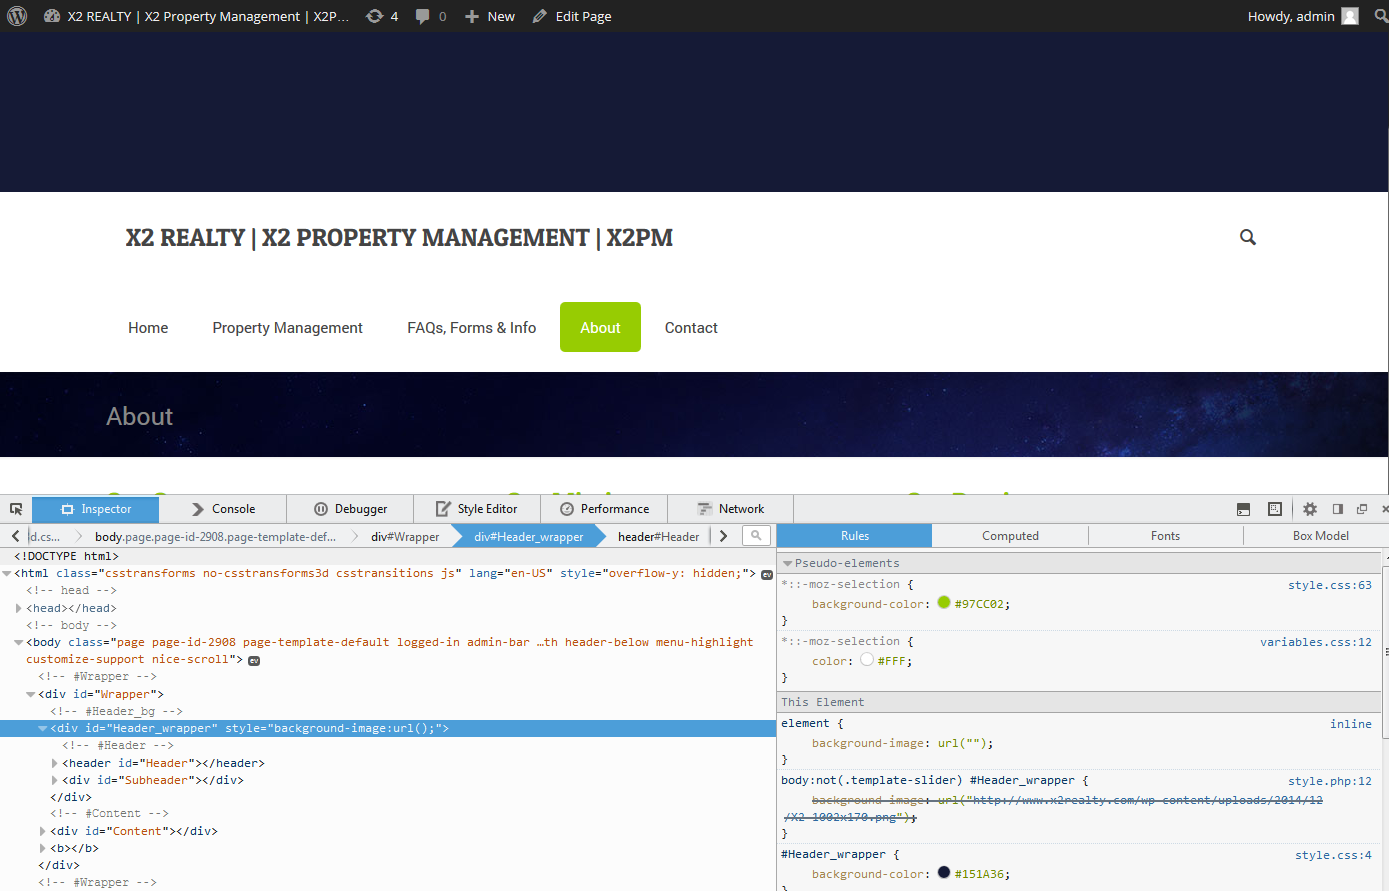Expand the div#Subheader node
The image size is (1389, 891).
pyautogui.click(x=55, y=780)
